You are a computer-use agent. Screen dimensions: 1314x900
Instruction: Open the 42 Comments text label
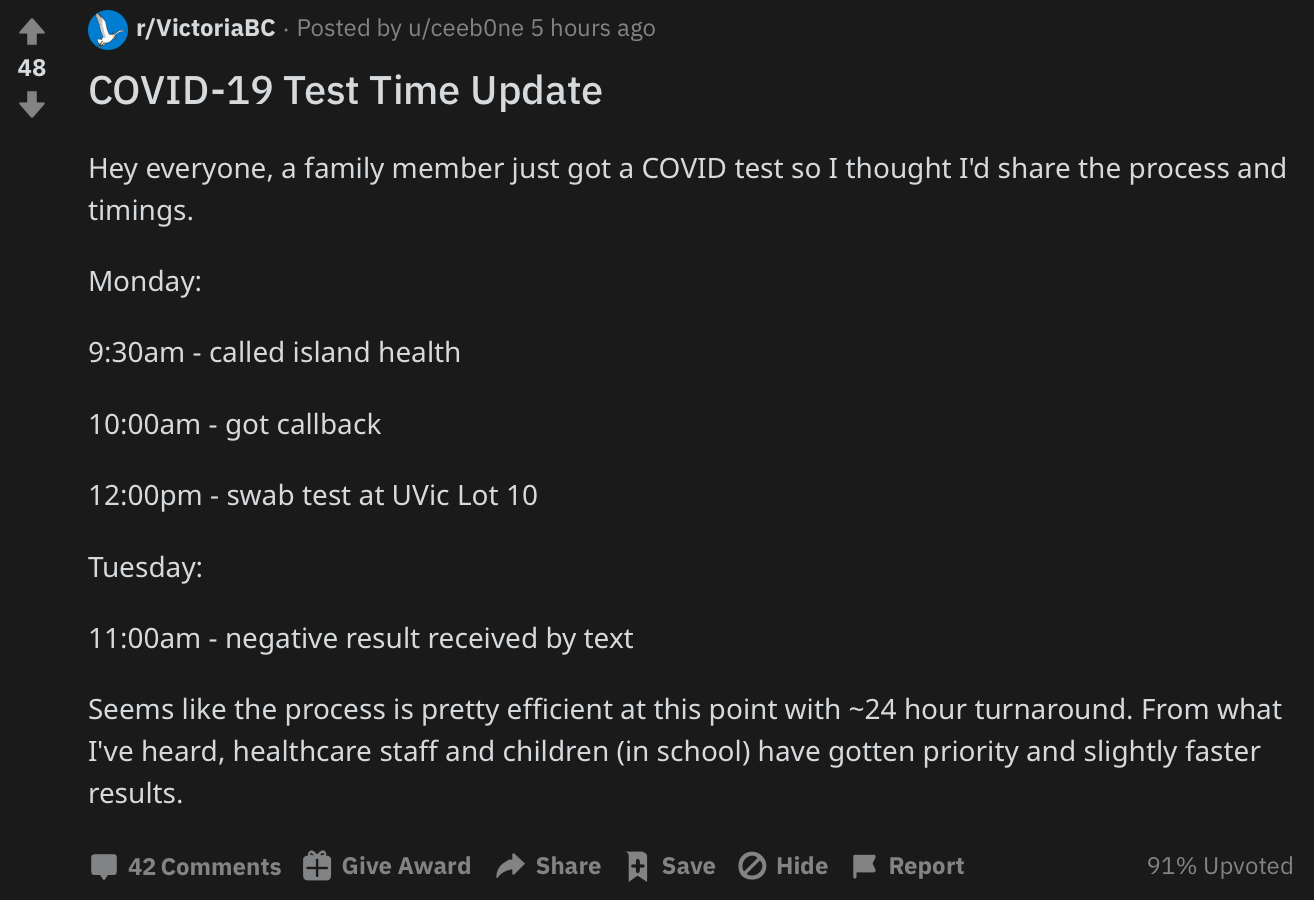(x=204, y=866)
